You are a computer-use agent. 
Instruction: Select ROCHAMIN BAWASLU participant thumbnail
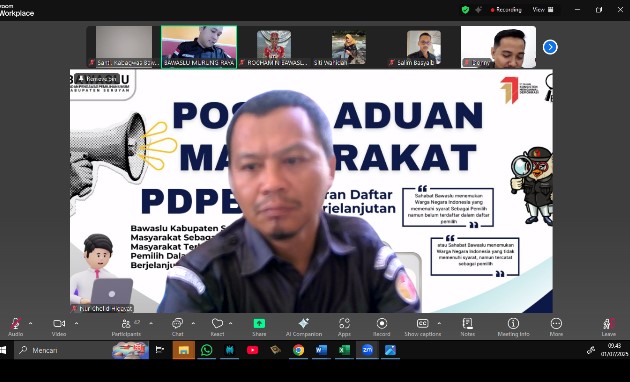coord(274,47)
